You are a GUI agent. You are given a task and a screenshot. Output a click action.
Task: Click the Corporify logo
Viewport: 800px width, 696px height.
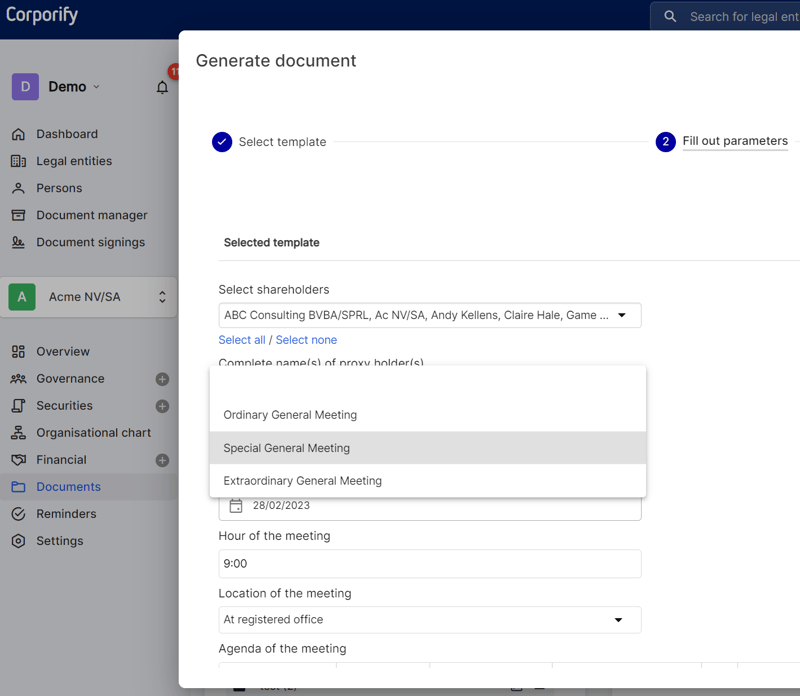[x=42, y=15]
